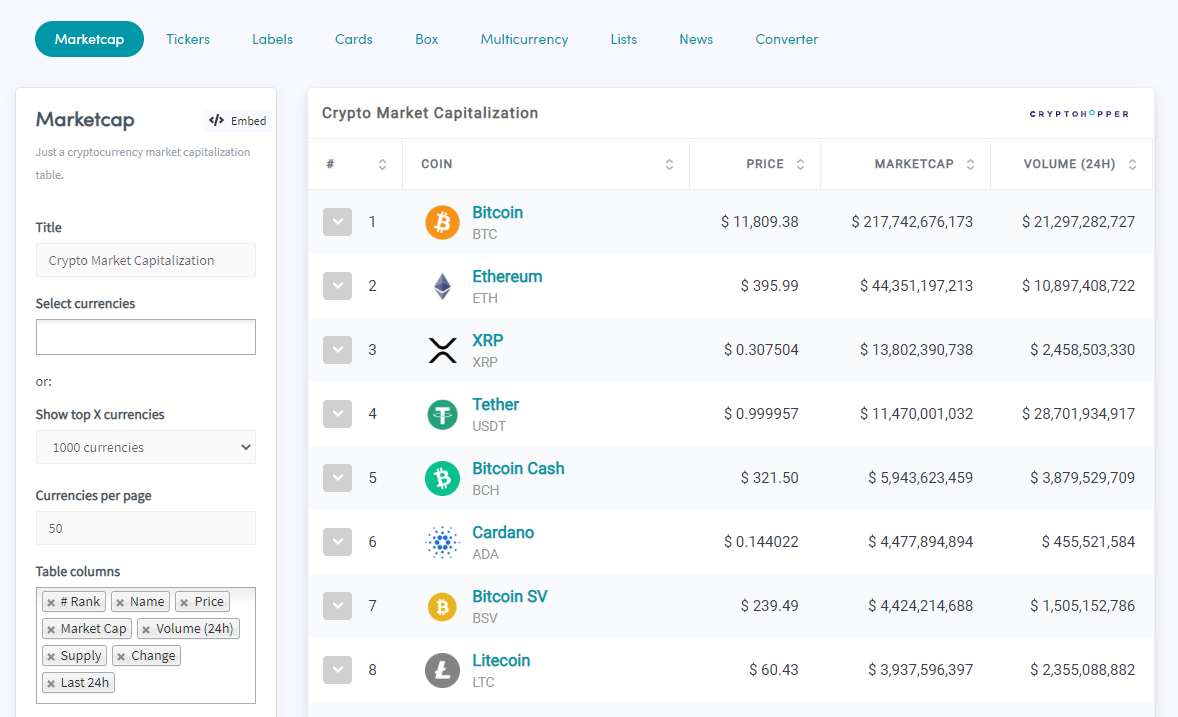The width and height of the screenshot is (1178, 717).
Task: Click Ethereum marketcap $ 44,351,197,213
Action: pos(917,286)
